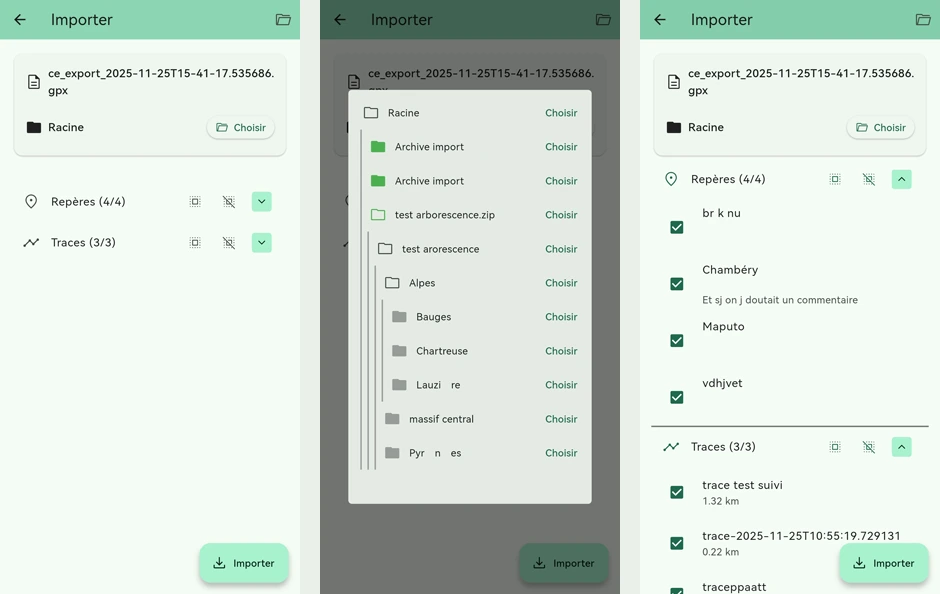940x594 pixels.
Task: Uncheck the Chambéry waypoint checkbox
Action: [x=677, y=284]
